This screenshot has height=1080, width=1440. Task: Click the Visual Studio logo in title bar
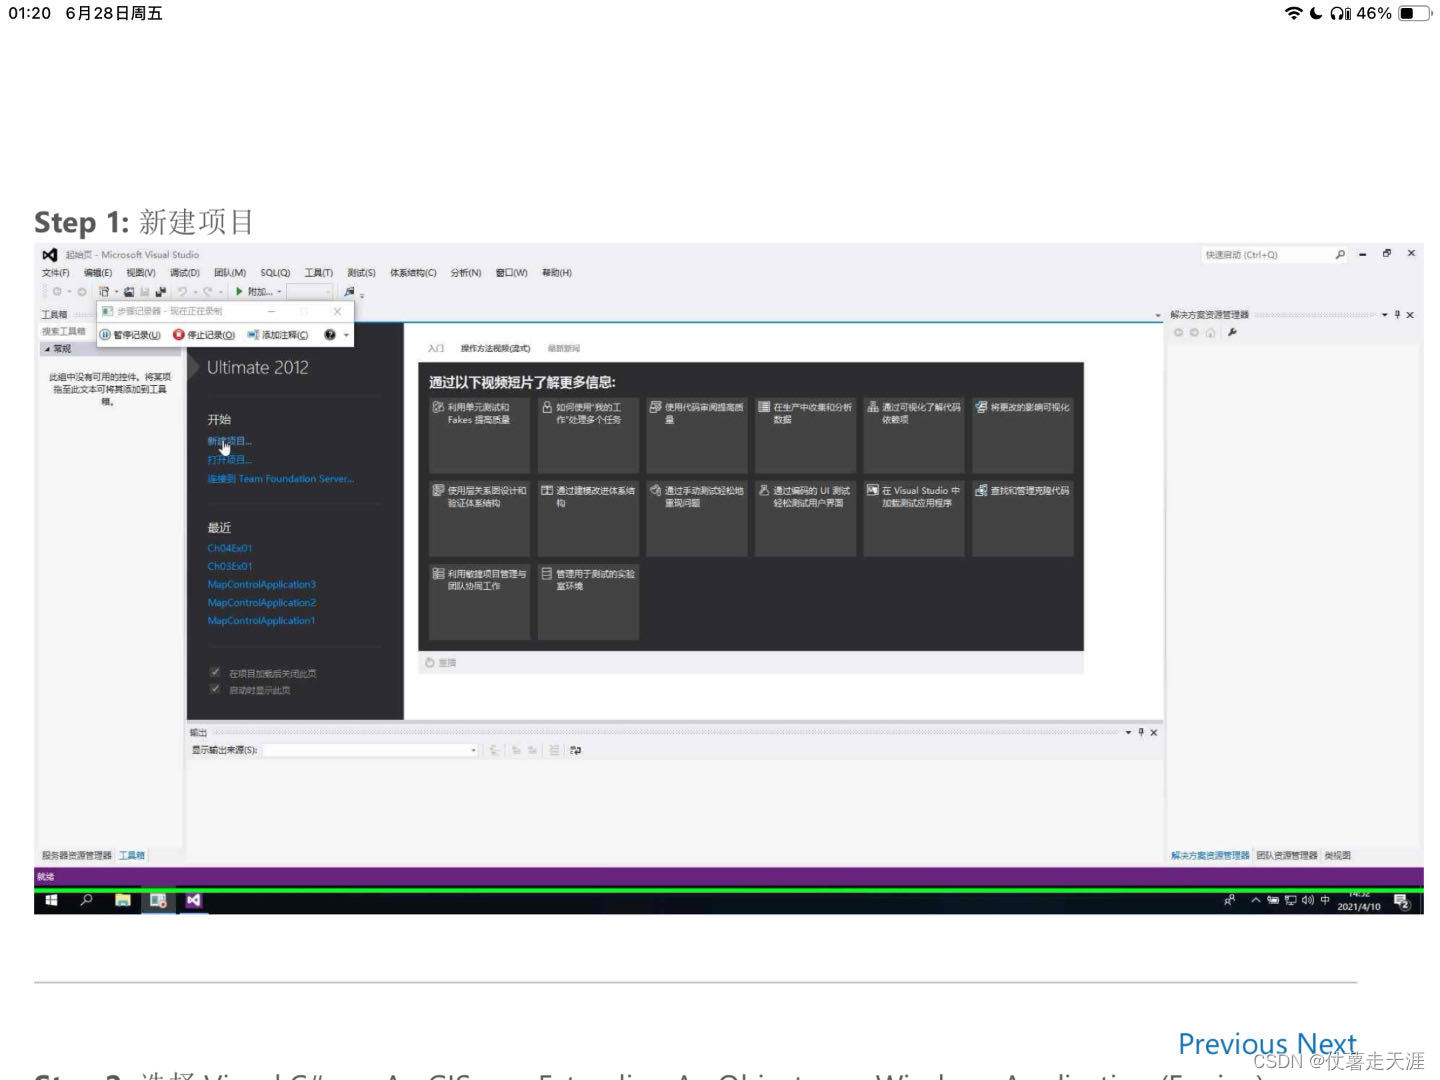coord(49,255)
